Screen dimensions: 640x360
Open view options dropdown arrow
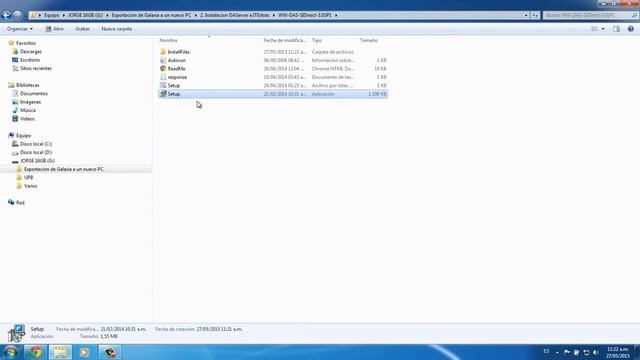point(603,29)
